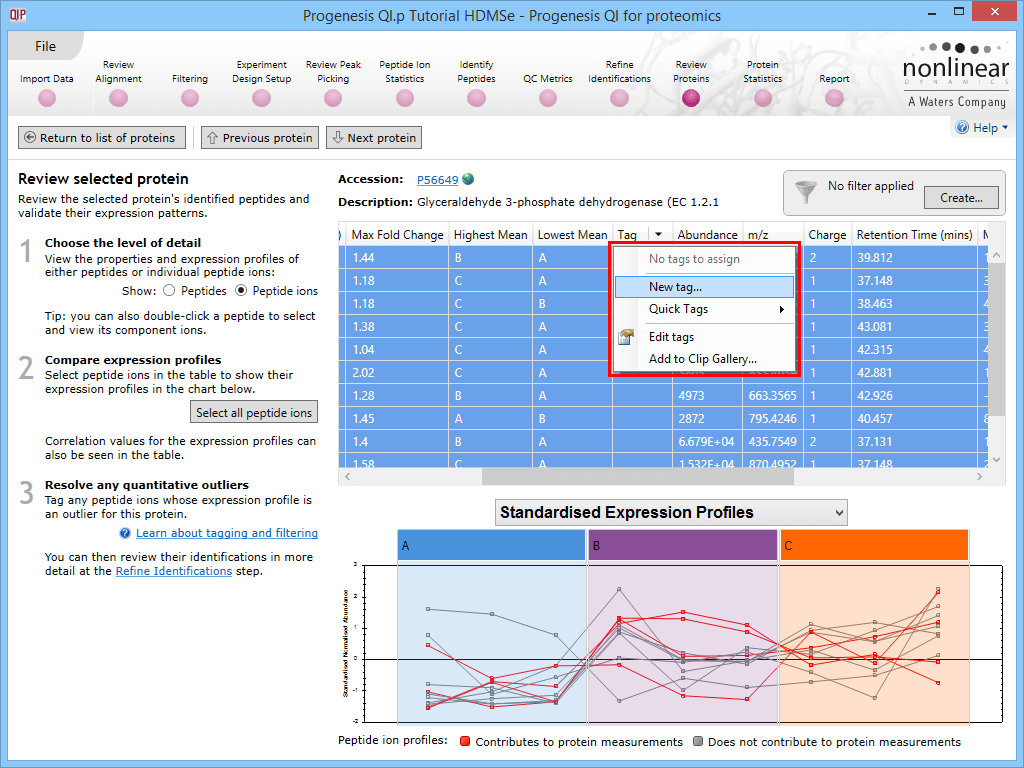
Task: Go to QC Metrics step circle
Action: click(x=548, y=99)
